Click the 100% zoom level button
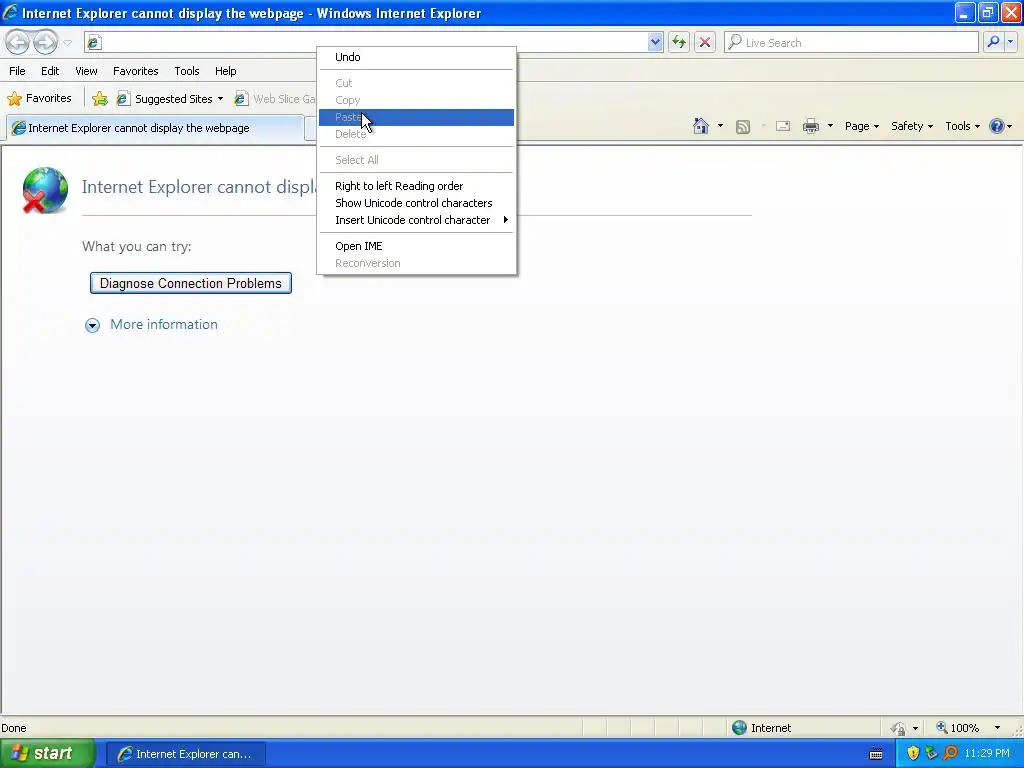 (958, 728)
